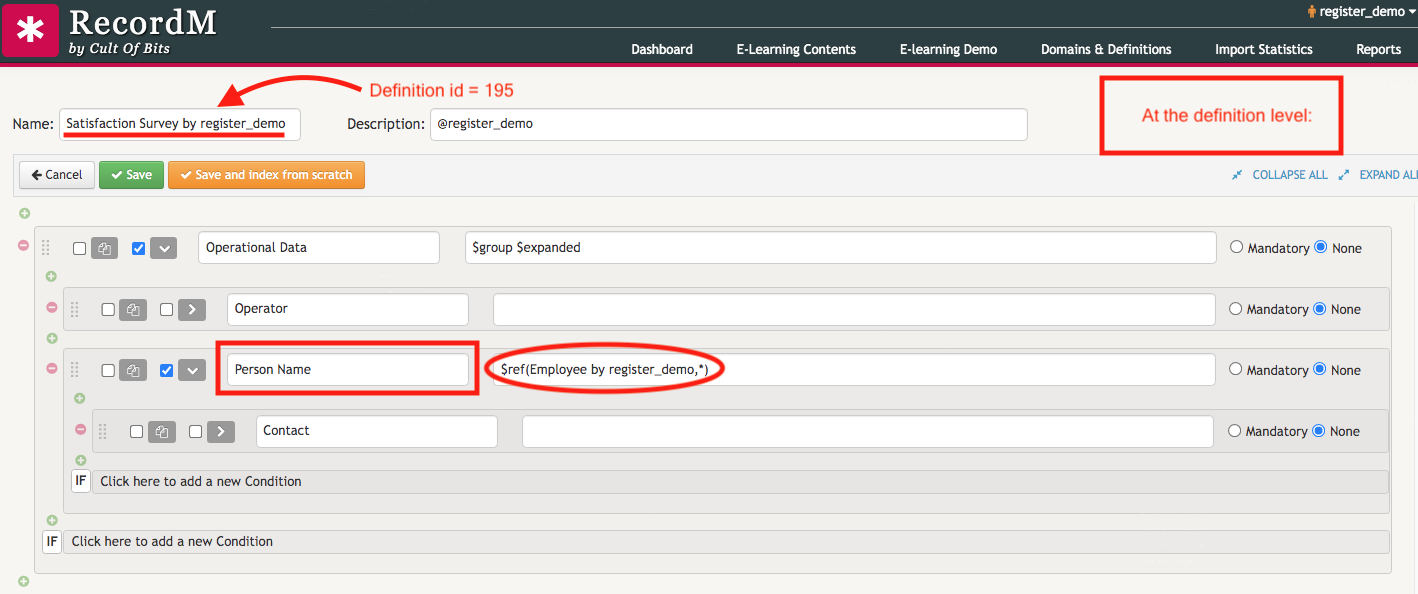
Task: Open Import Statistics menu item
Action: tap(1264, 49)
